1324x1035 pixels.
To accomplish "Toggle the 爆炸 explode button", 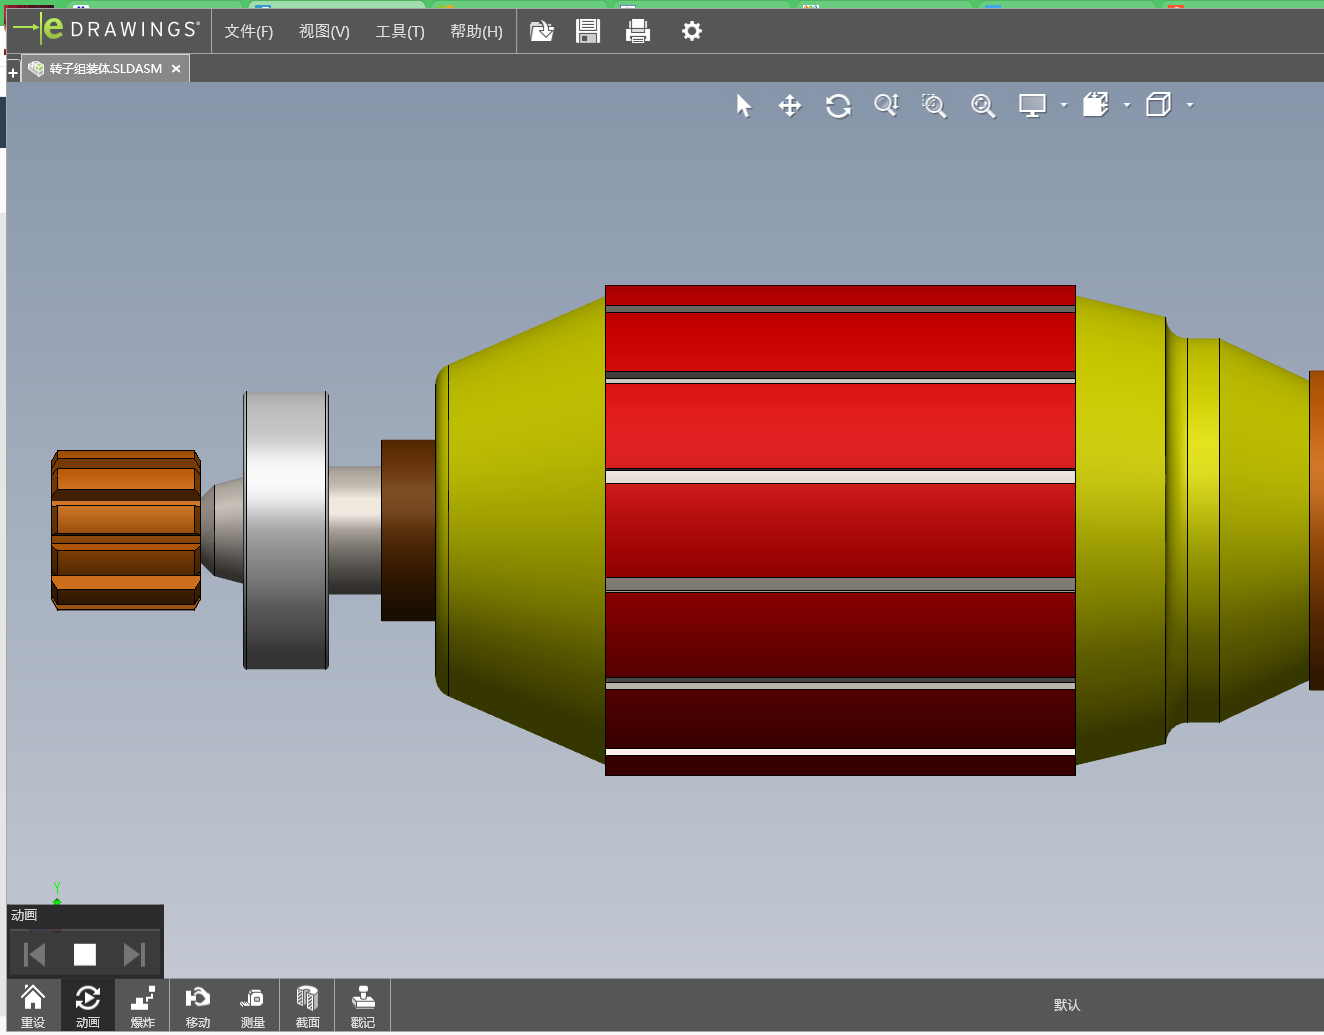I will pyautogui.click(x=143, y=1005).
